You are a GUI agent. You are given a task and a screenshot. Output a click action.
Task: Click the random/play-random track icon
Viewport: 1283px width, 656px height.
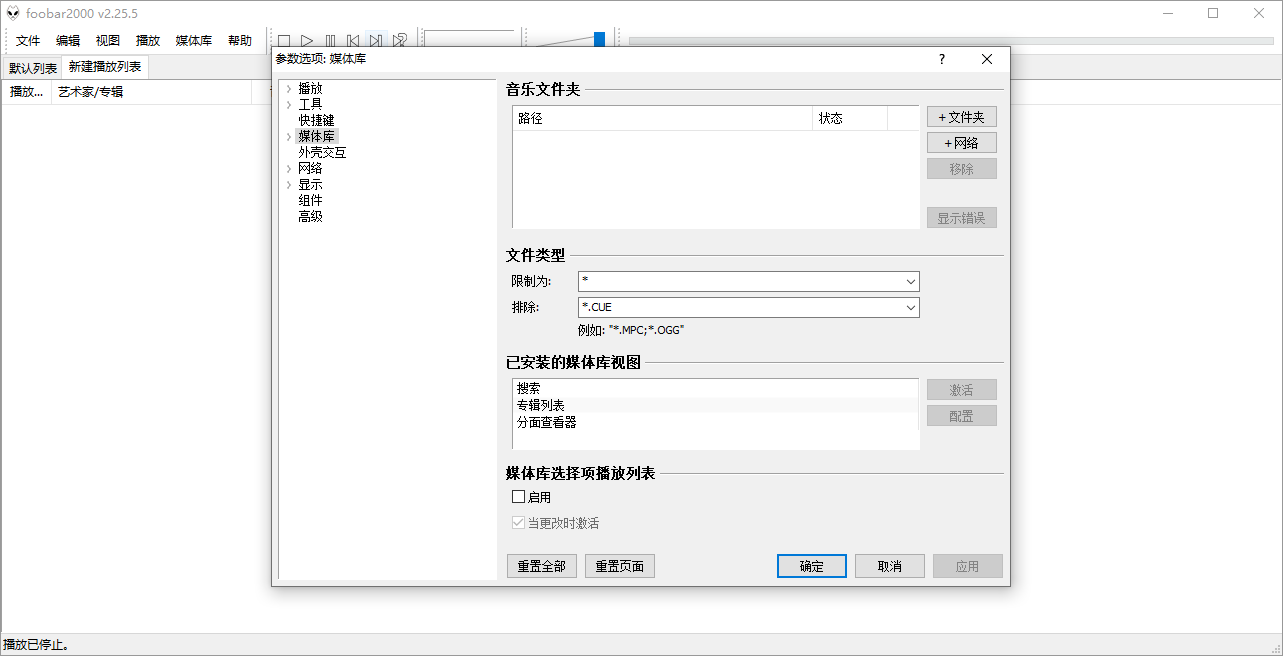tap(400, 39)
